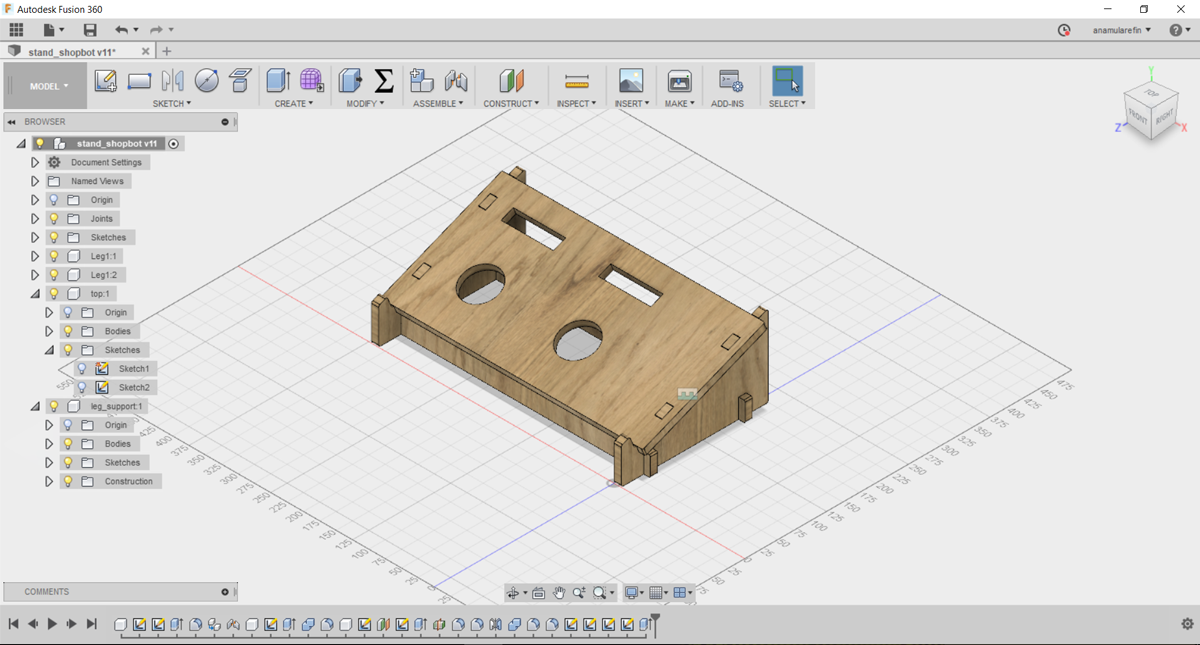This screenshot has width=1200, height=645.
Task: Open the anamularefin account menu
Action: (1121, 30)
